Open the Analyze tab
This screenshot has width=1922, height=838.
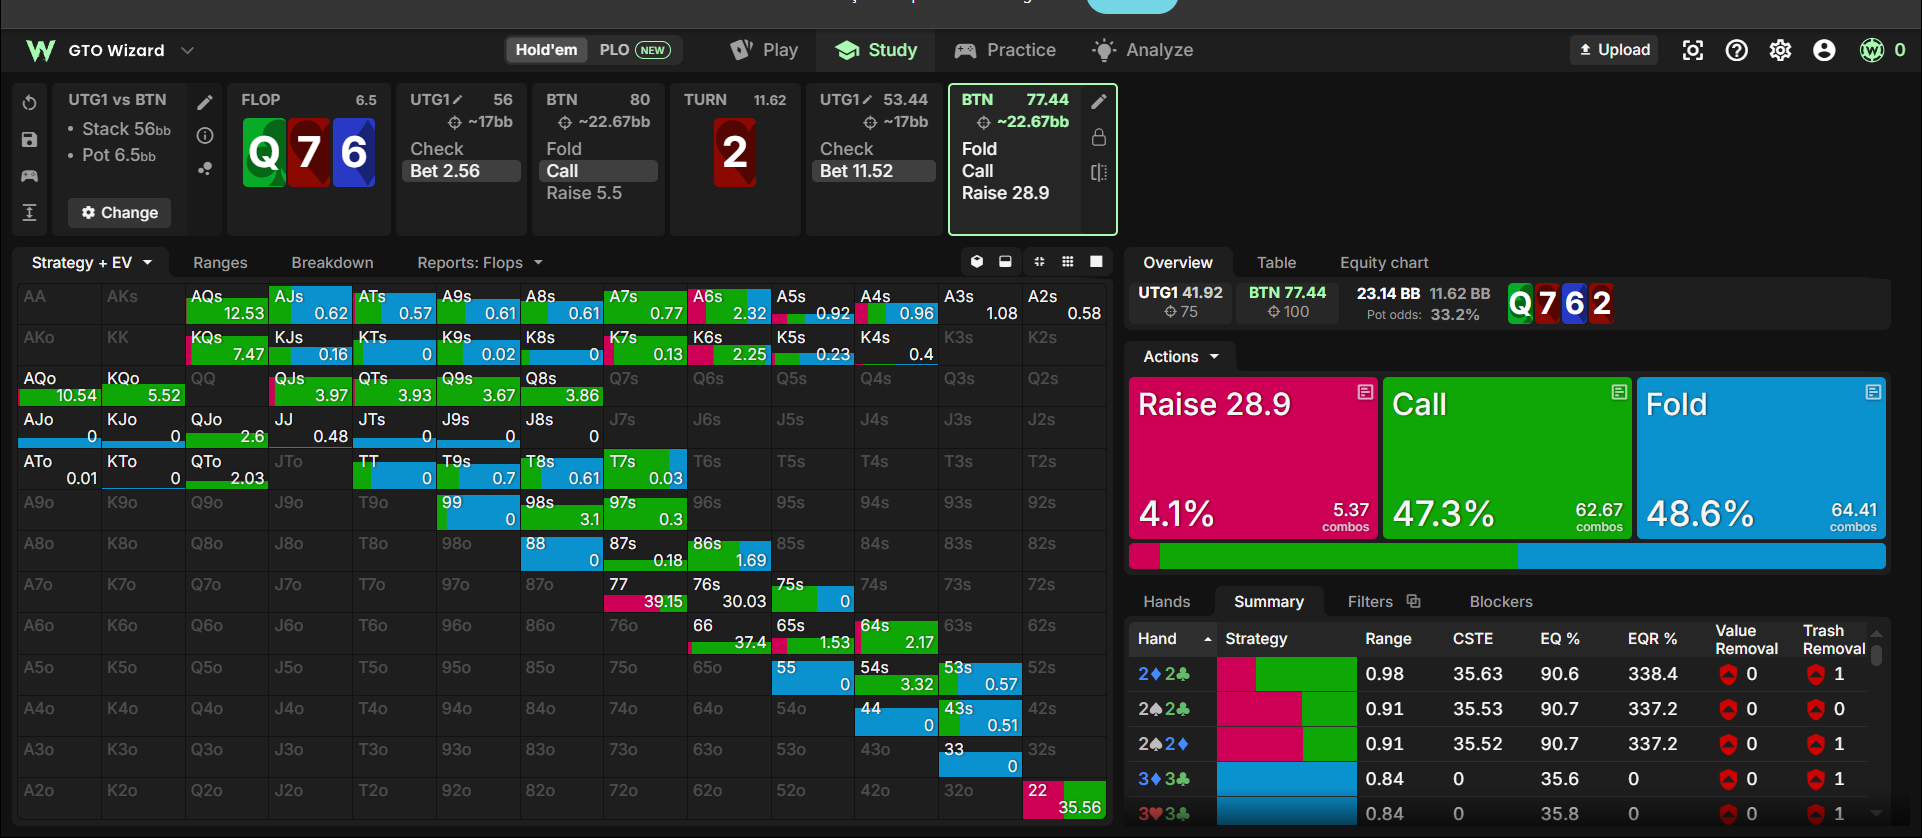point(1142,50)
